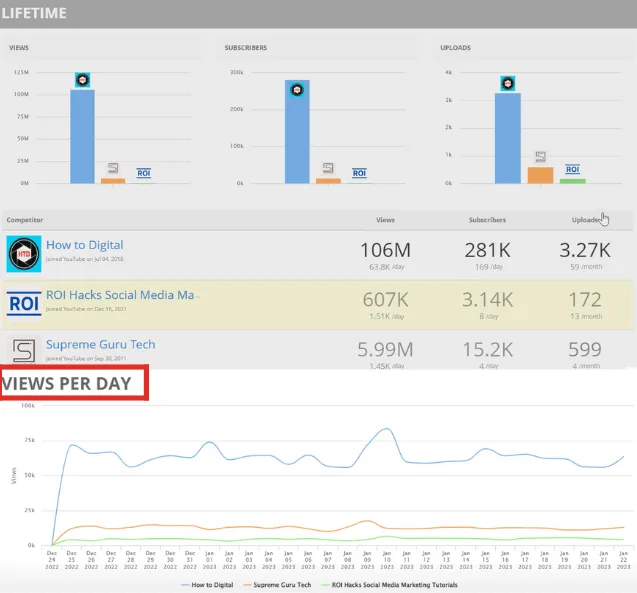Screen dimensions: 637x593
Task: Click the ROI Hacks logo in competitor table
Action: coord(24,303)
